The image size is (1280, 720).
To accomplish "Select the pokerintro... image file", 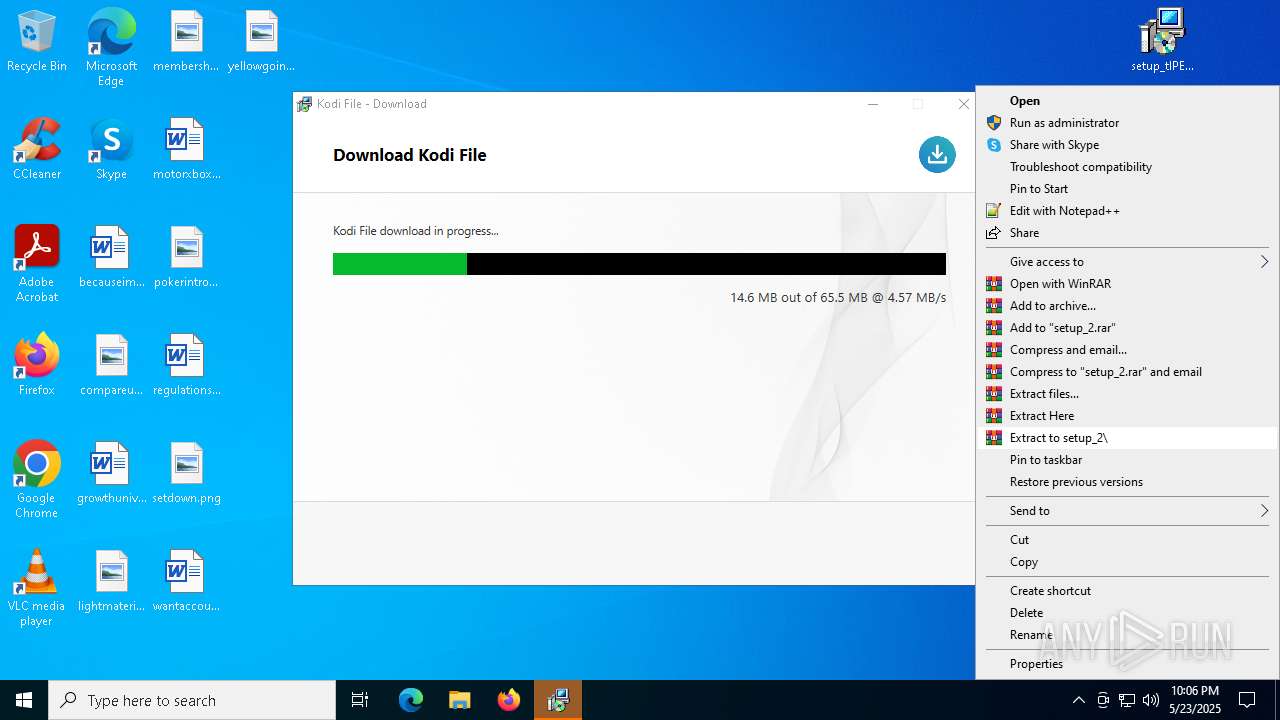I will pyautogui.click(x=186, y=258).
